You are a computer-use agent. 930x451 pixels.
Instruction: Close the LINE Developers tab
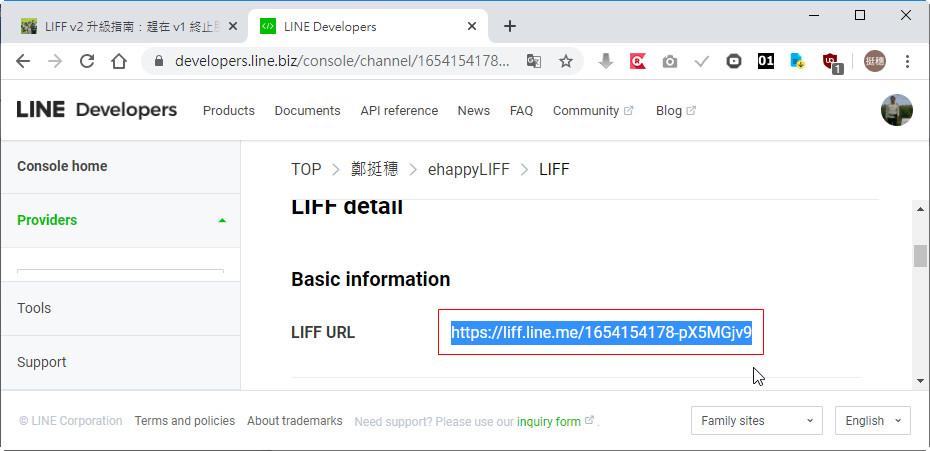(x=472, y=27)
